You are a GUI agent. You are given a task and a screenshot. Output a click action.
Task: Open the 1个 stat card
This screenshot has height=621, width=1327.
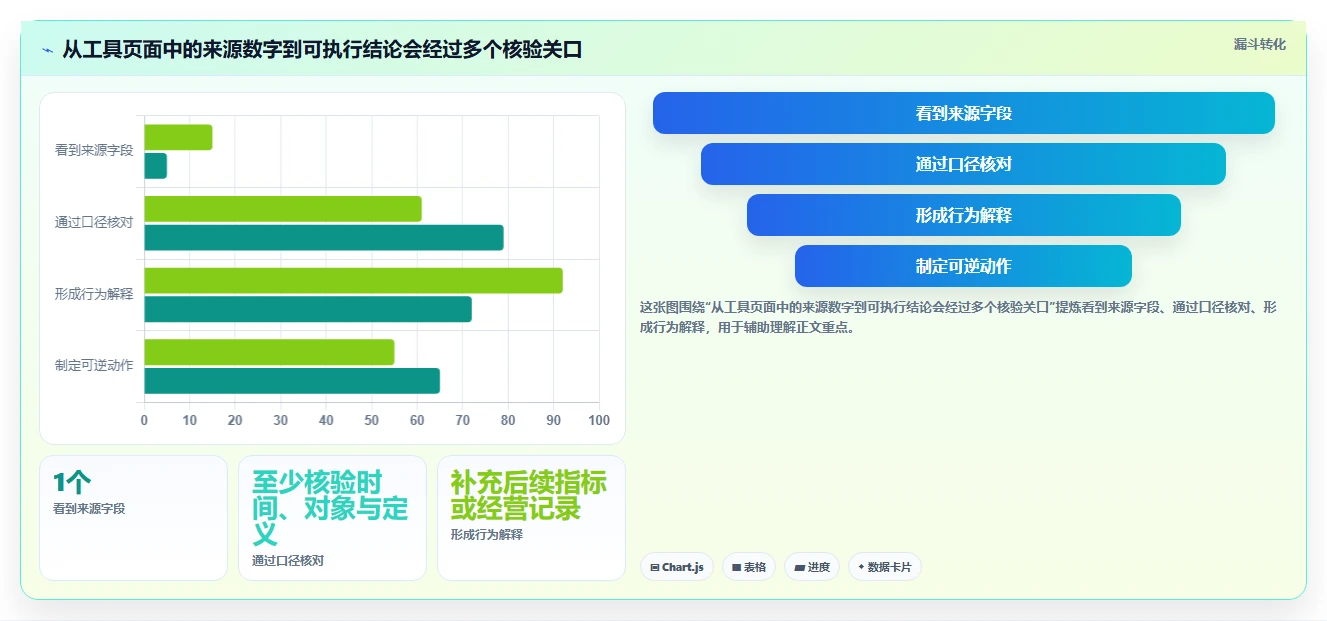[133, 518]
